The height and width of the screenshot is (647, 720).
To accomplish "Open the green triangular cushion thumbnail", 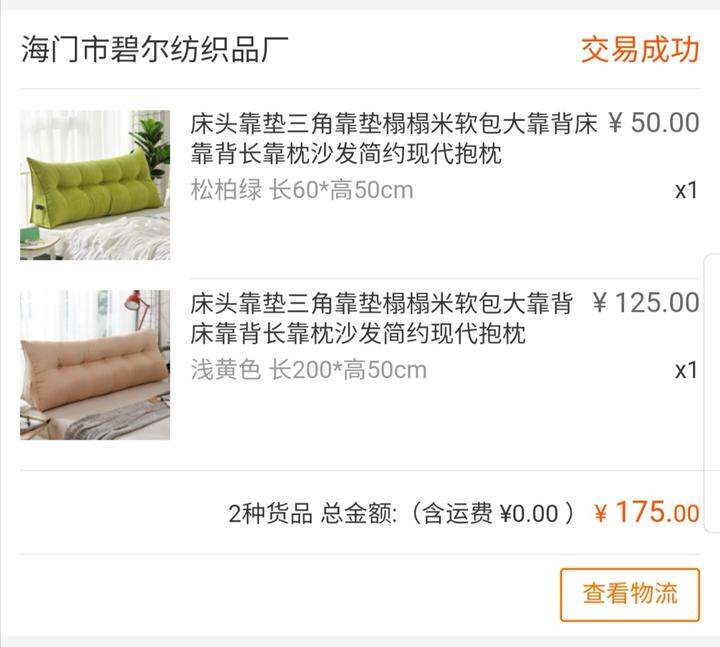I will click(x=95, y=185).
